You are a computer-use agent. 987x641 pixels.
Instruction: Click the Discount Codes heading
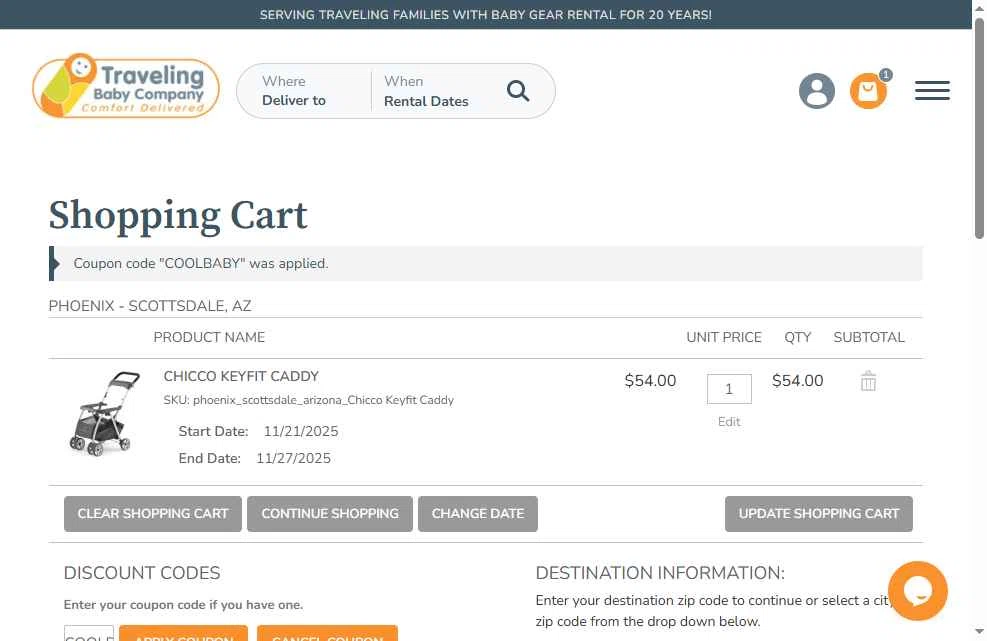pos(142,573)
